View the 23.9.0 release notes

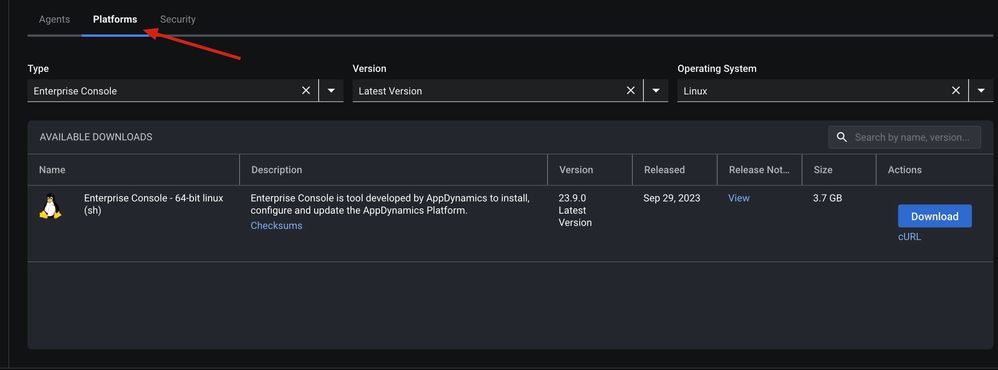(x=739, y=198)
